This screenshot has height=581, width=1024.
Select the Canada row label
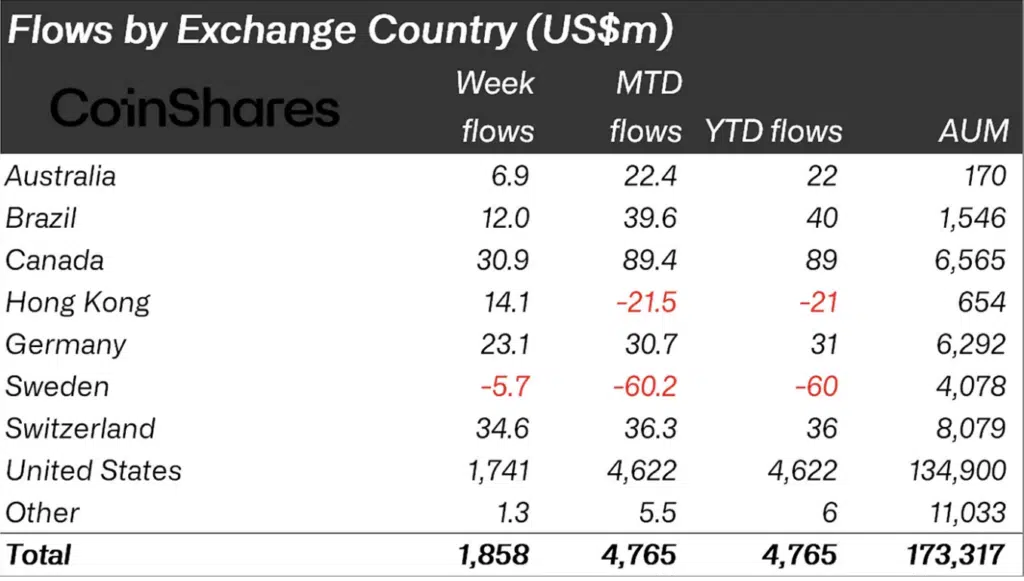(x=54, y=260)
